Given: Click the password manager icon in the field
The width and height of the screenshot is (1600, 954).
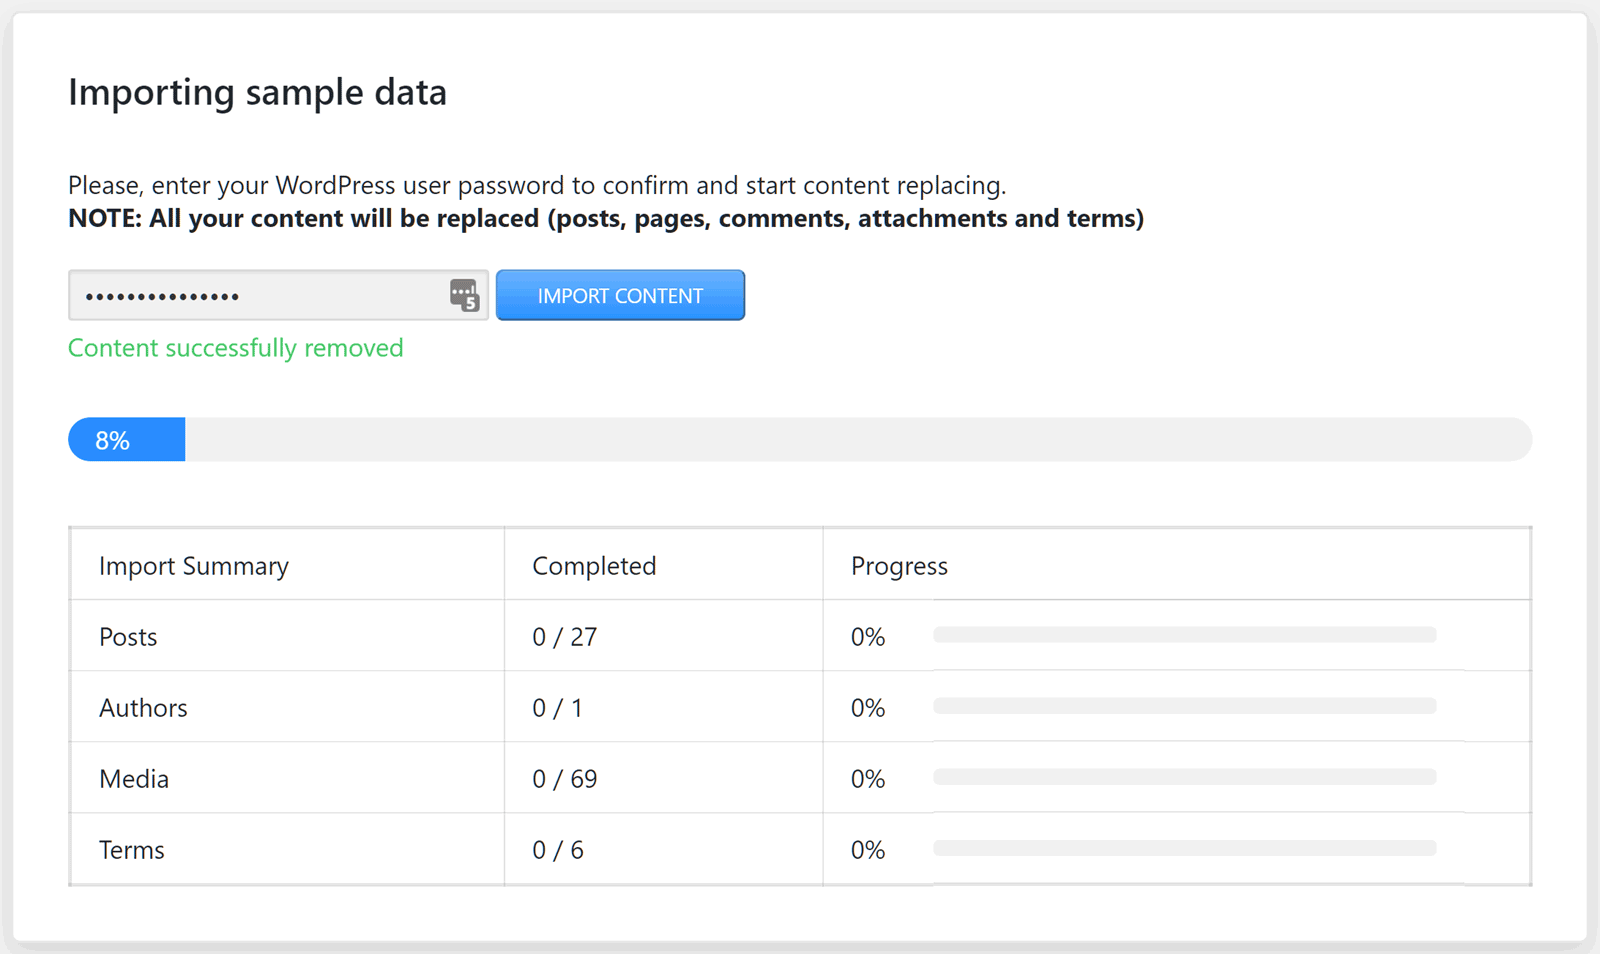Looking at the screenshot, I should (x=464, y=296).
